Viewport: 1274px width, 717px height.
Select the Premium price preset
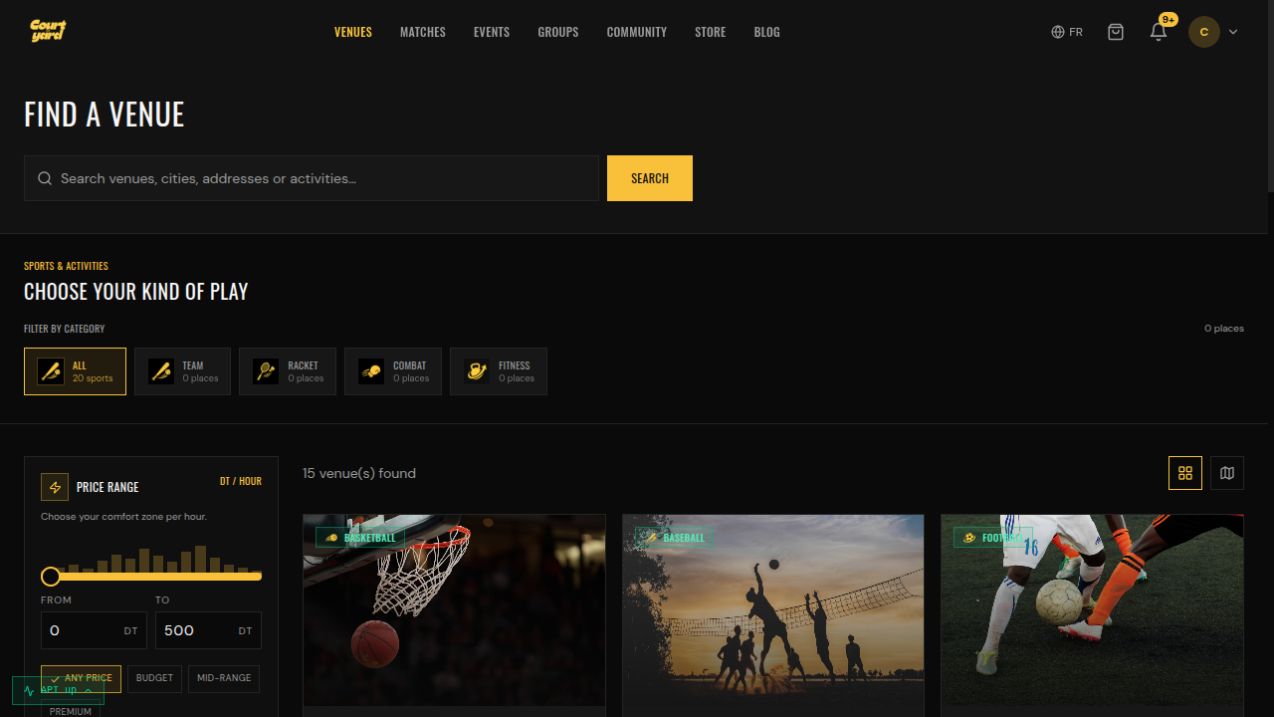70,709
